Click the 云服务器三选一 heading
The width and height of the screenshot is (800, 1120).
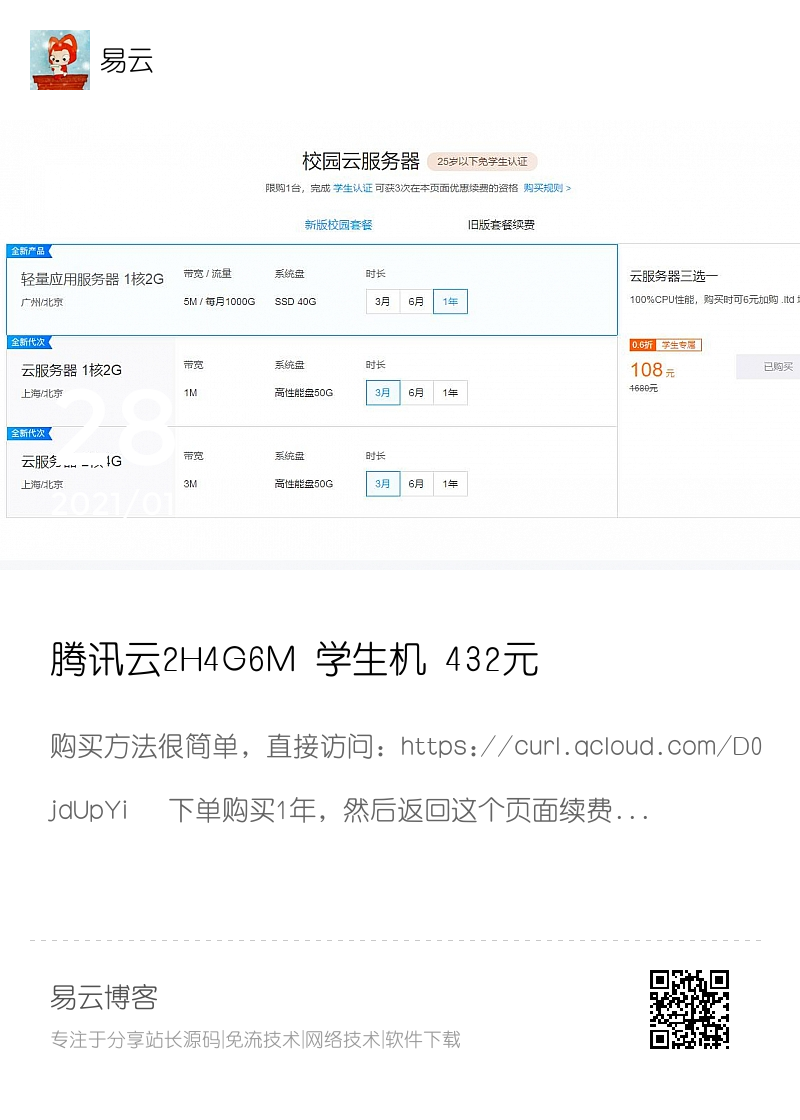(x=674, y=276)
